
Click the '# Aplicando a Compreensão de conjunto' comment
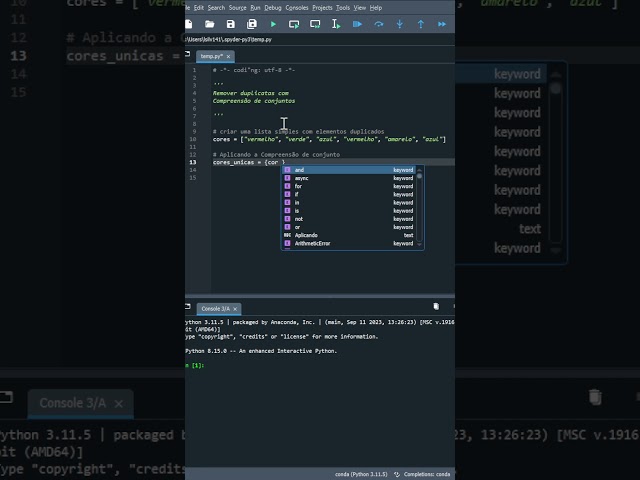tap(276, 155)
